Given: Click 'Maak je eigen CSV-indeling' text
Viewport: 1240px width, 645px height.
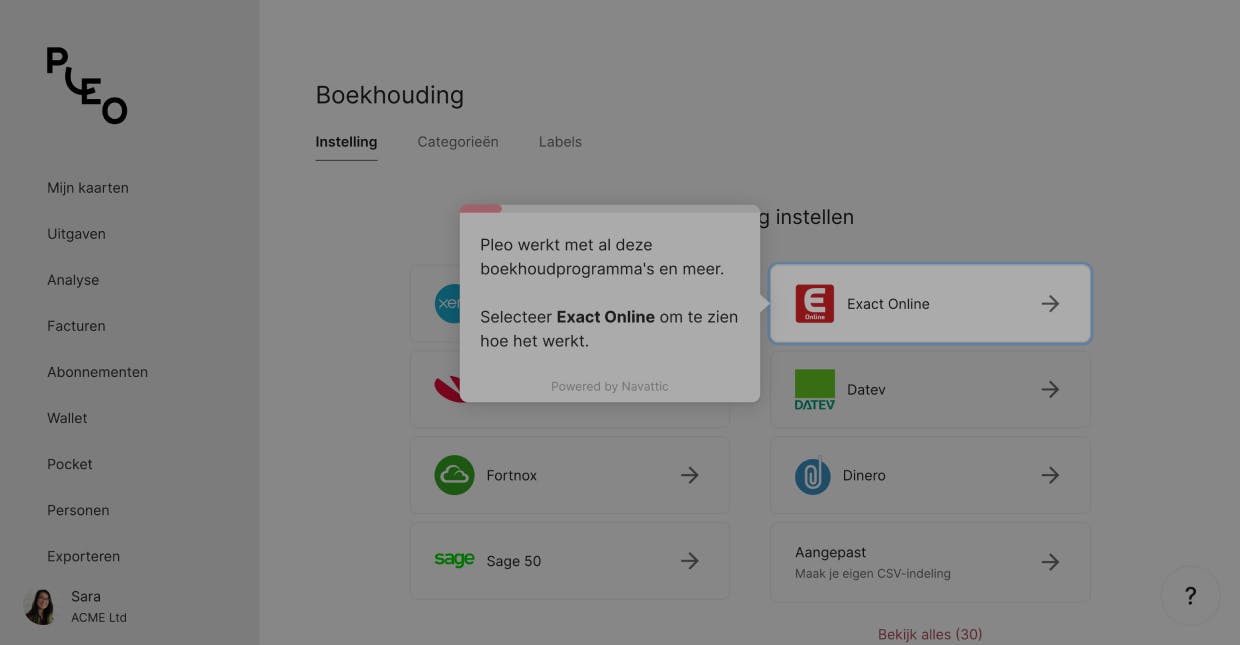Looking at the screenshot, I should click(x=873, y=574).
